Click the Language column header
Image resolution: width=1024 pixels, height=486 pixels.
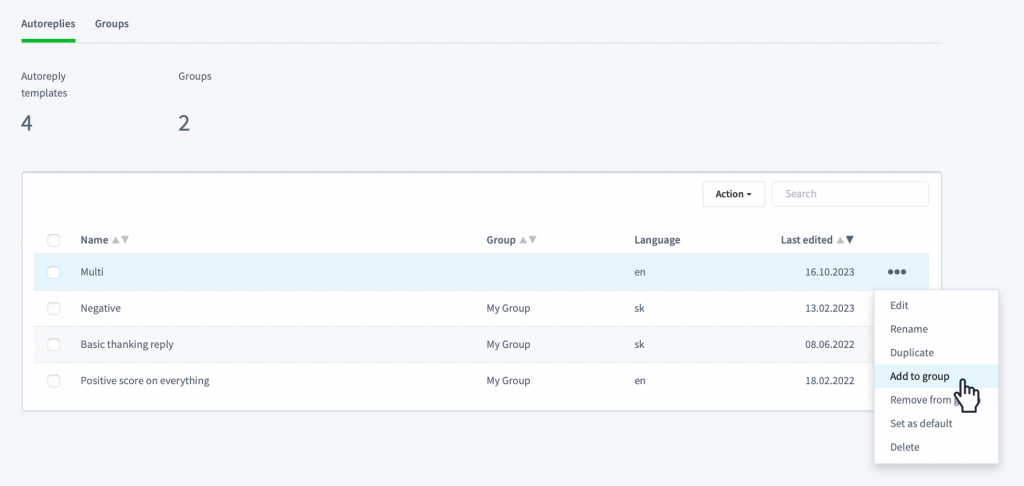tap(657, 240)
